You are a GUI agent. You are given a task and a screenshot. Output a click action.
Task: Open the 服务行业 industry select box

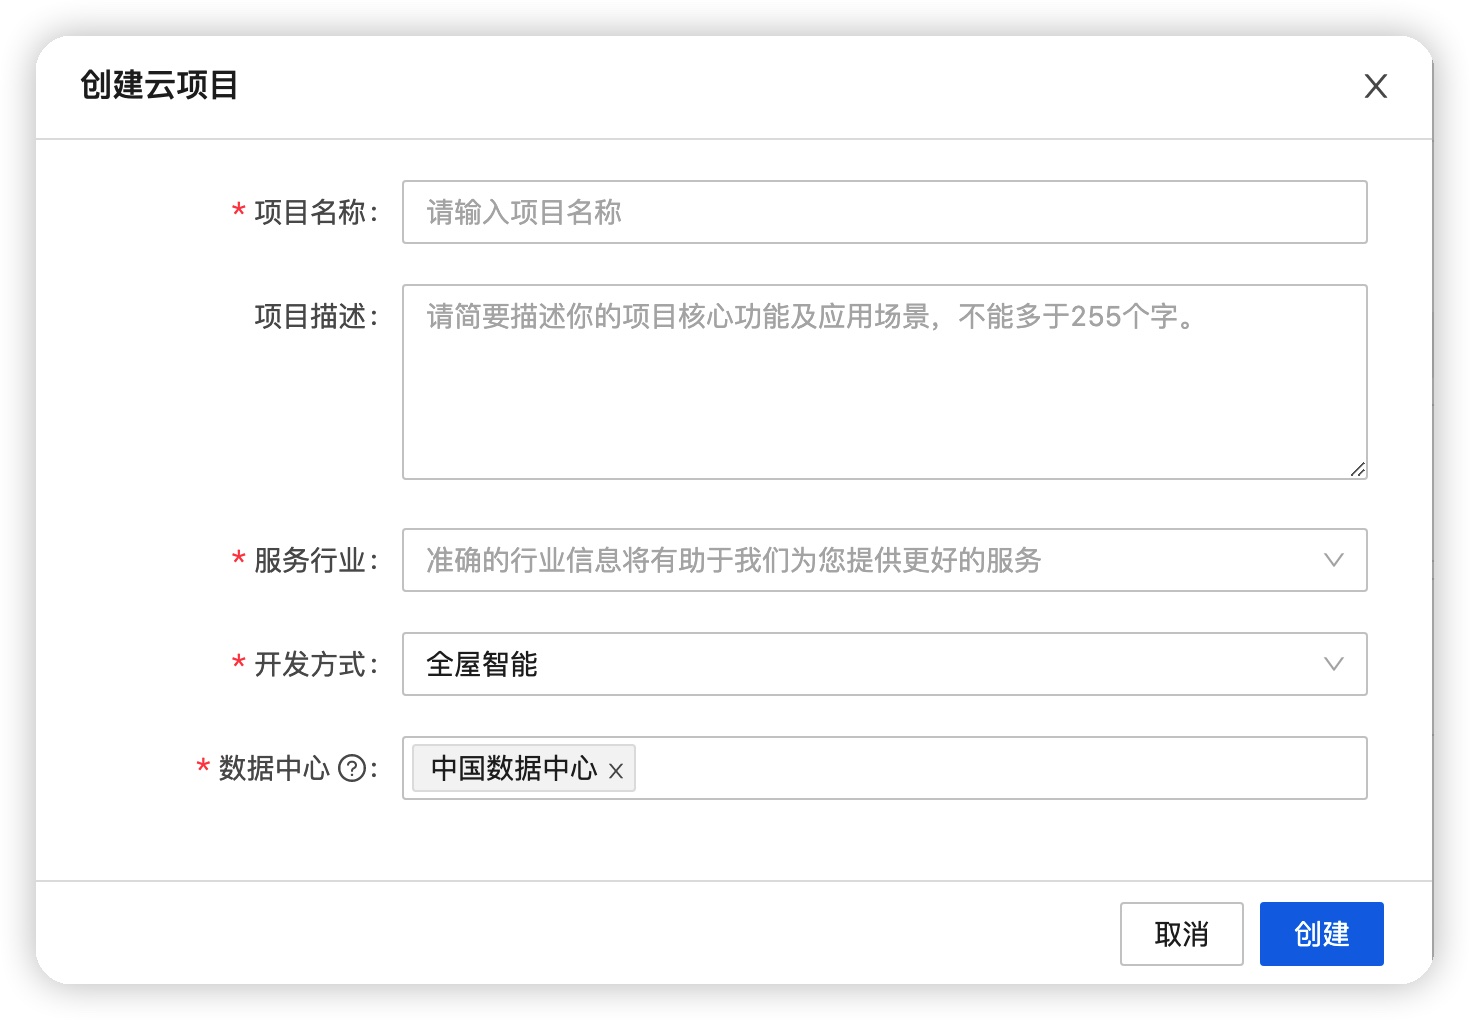pyautogui.click(x=860, y=560)
